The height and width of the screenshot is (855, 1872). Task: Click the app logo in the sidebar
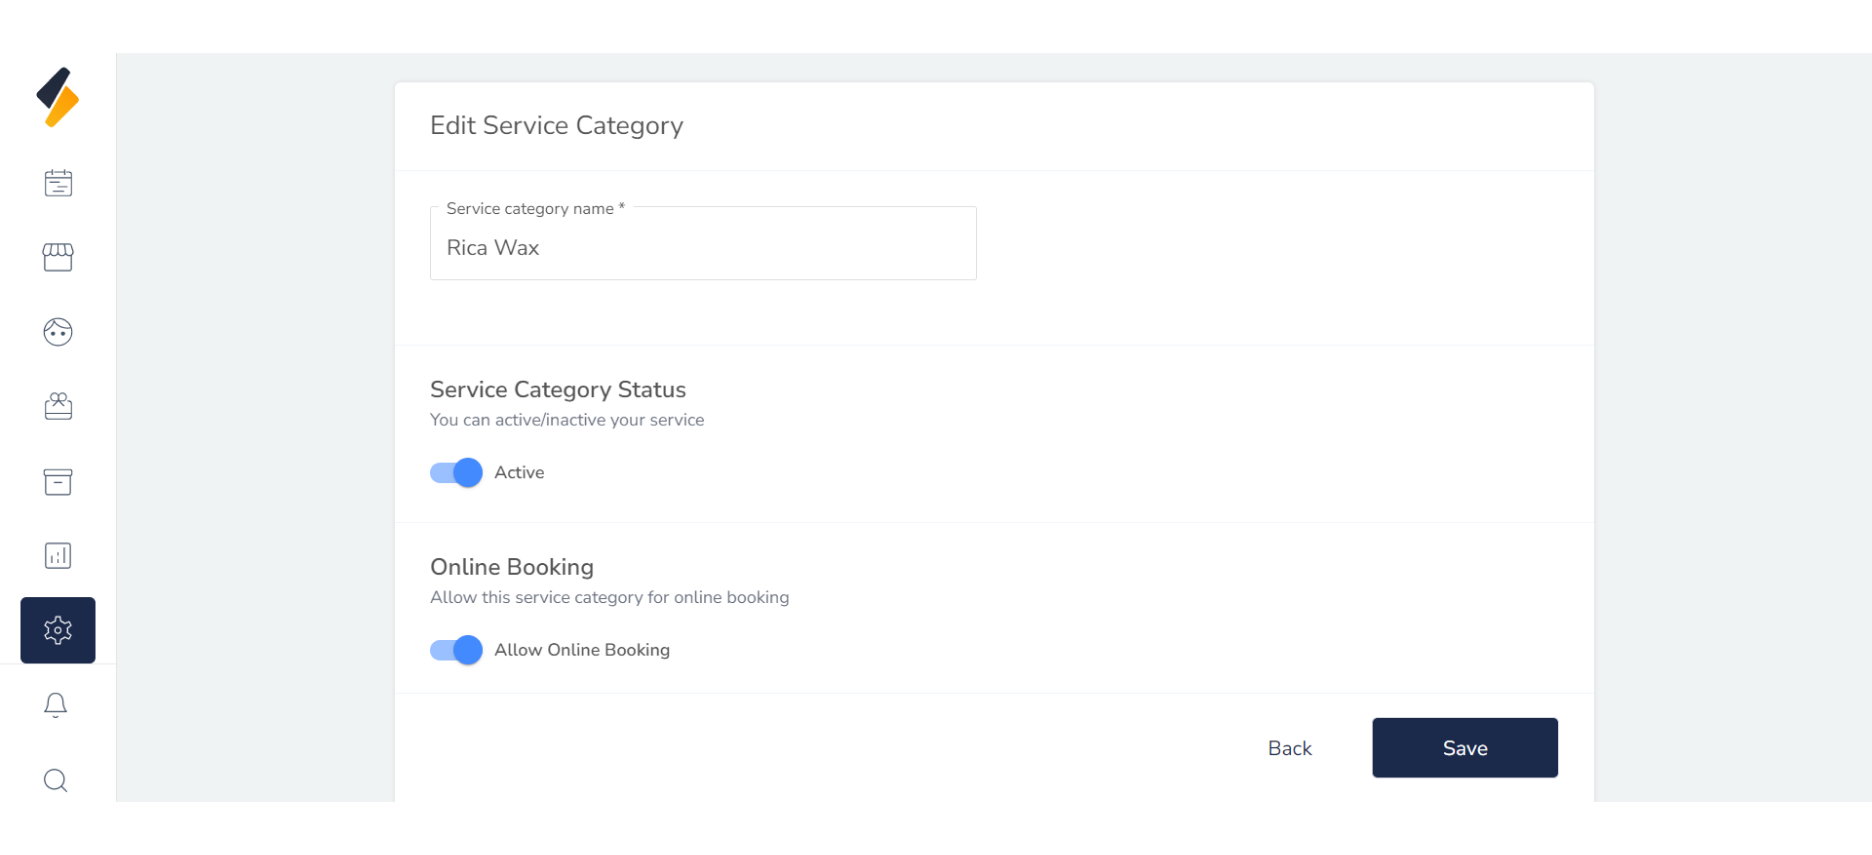[58, 98]
